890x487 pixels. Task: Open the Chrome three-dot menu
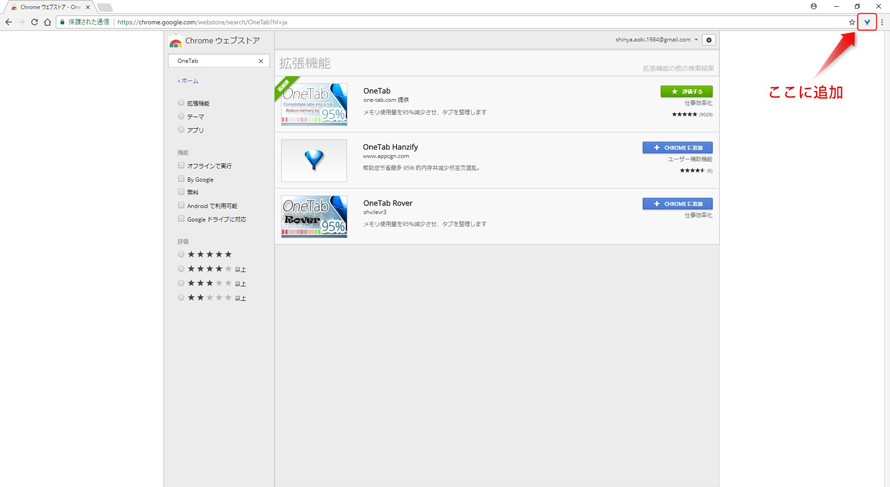(x=882, y=22)
